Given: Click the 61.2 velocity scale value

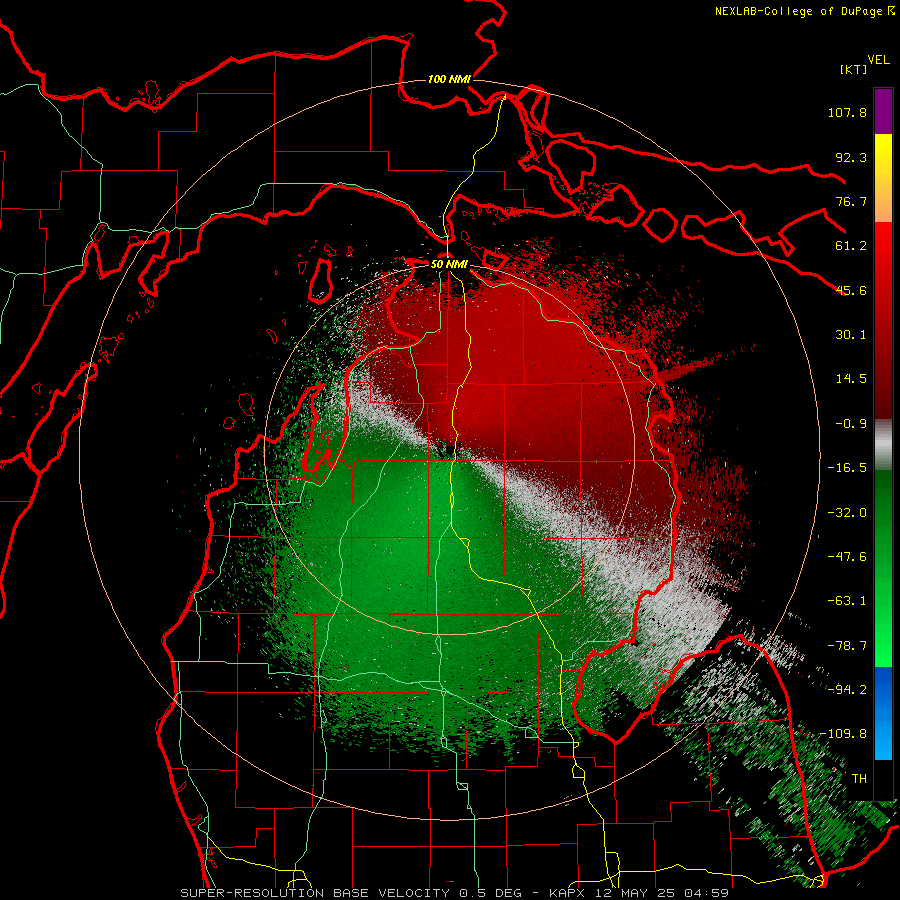Looking at the screenshot, I should pyautogui.click(x=851, y=246).
